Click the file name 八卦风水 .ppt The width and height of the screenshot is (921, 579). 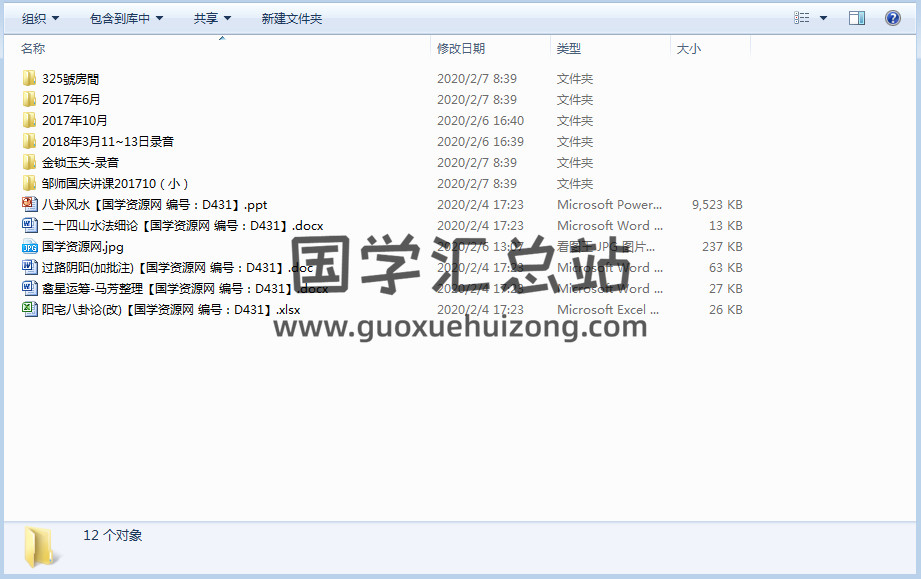154,205
